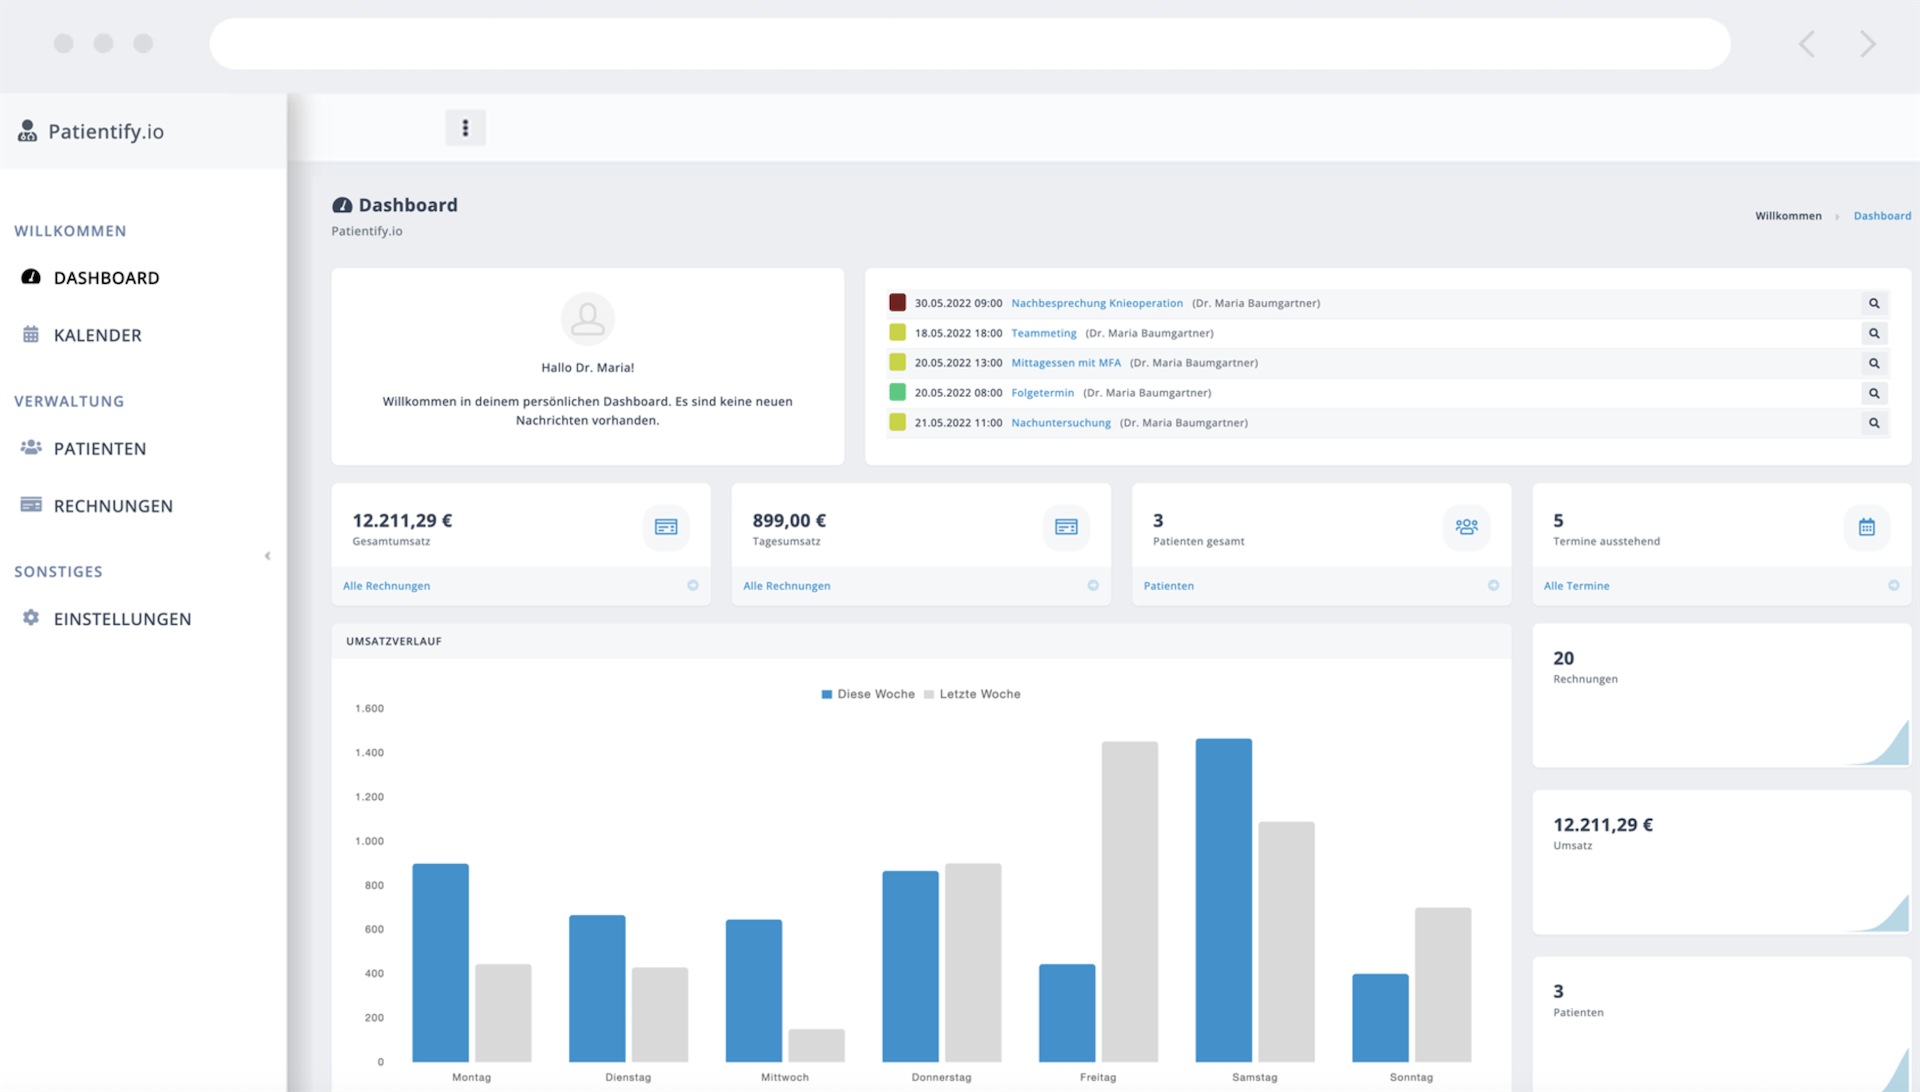The image size is (1920, 1092).
Task: Click arrow circle beside Alle Termine
Action: (1893, 586)
